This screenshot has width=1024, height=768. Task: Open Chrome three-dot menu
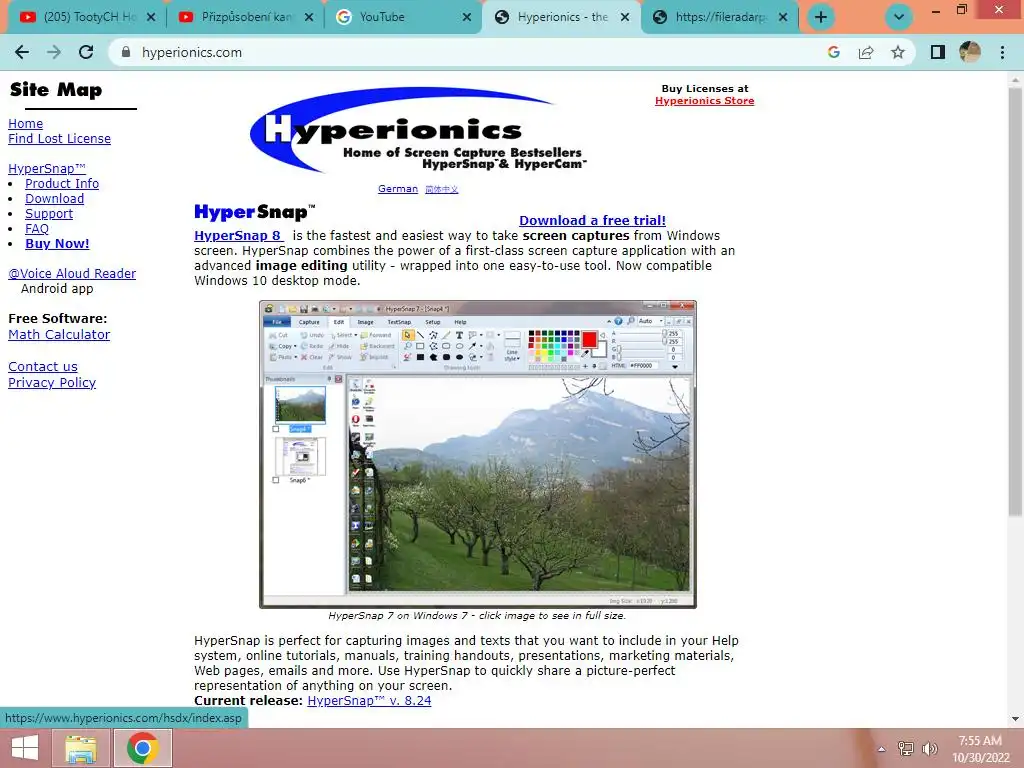pyautogui.click(x=1002, y=52)
